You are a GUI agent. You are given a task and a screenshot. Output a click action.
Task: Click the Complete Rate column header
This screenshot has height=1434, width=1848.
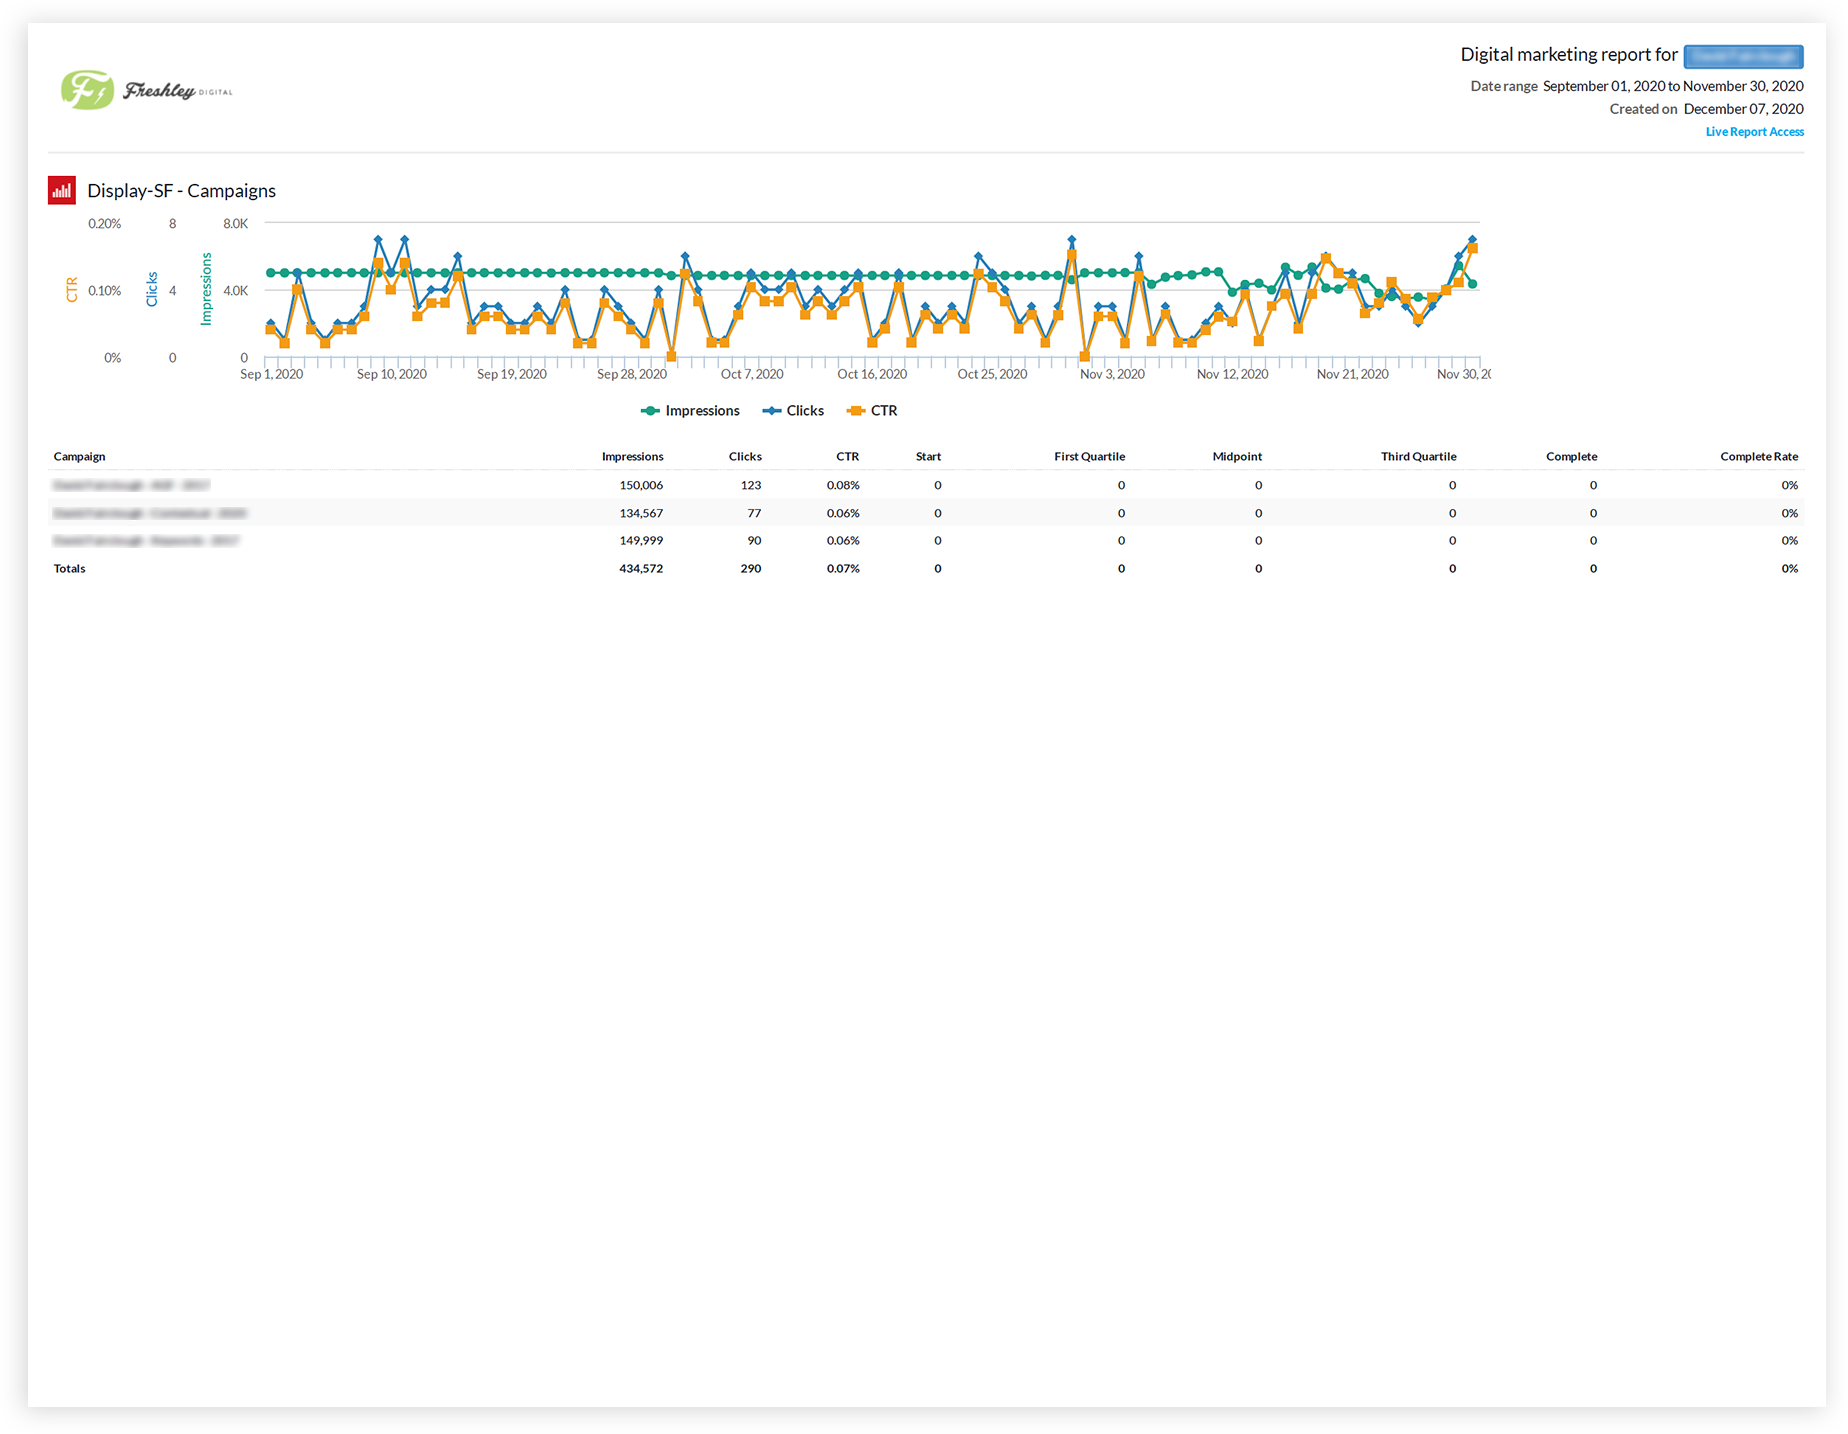[1759, 456]
